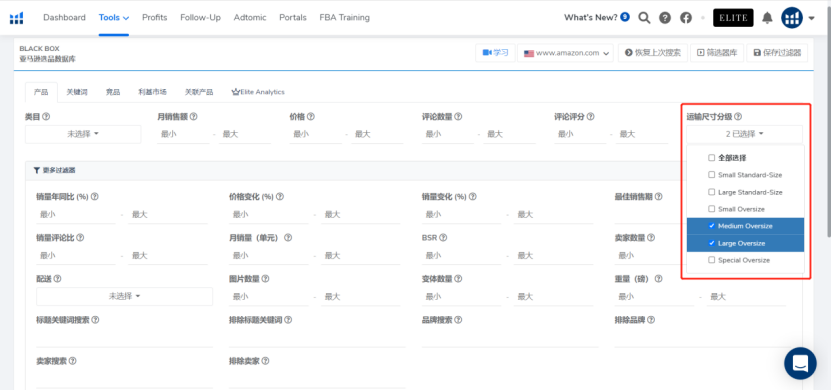Viewport: 831px width, 391px height.
Task: Open the 配送 未选择 dropdown
Action: coord(125,296)
